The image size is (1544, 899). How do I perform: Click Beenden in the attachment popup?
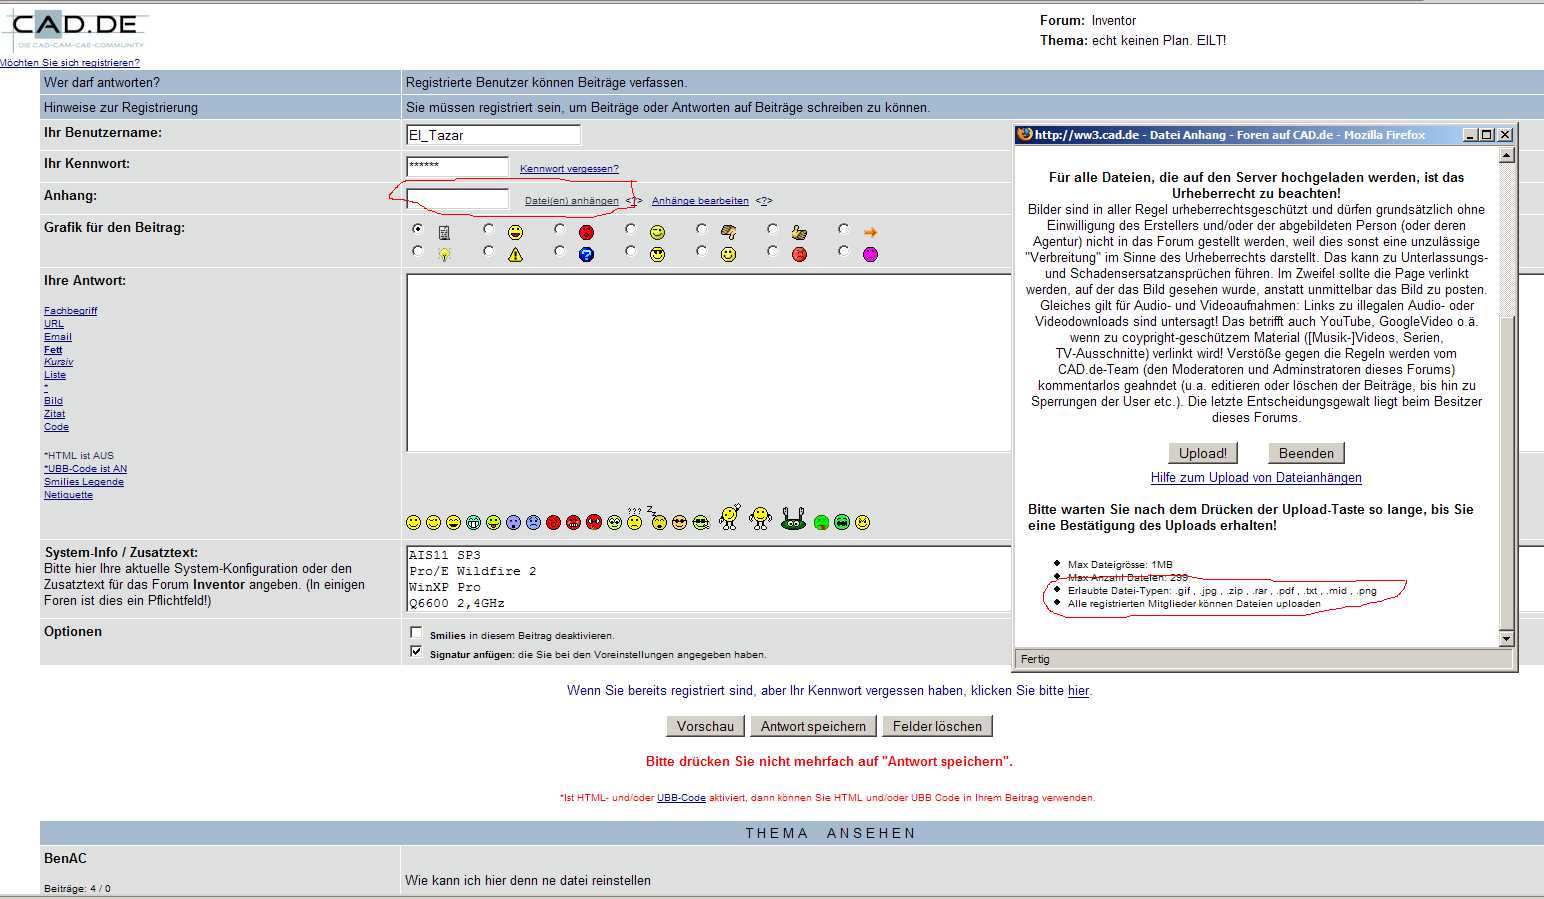[x=1306, y=453]
